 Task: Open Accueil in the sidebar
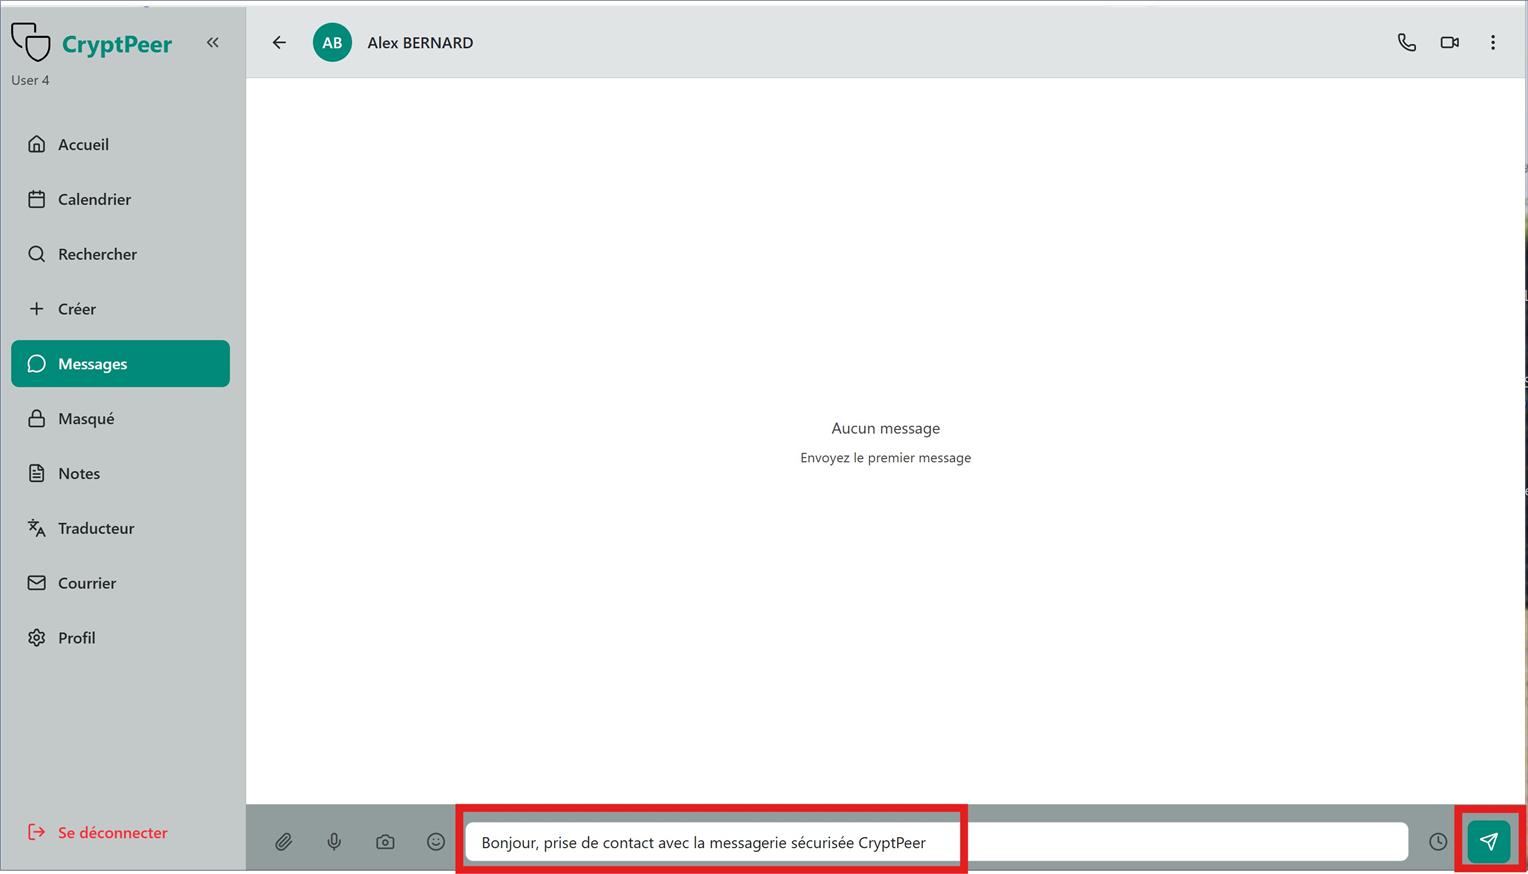click(83, 145)
